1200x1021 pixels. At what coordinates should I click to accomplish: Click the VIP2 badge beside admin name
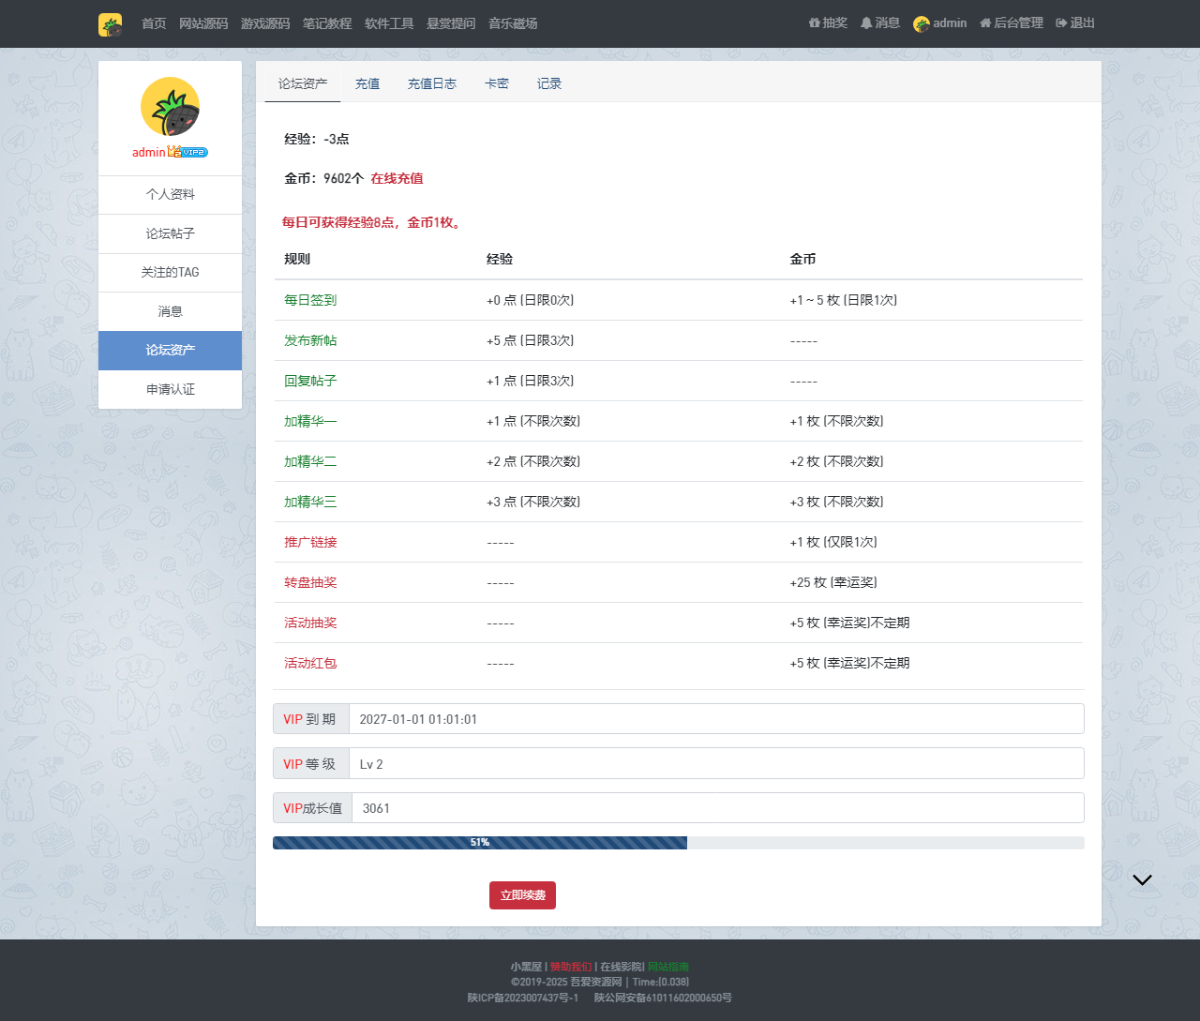(194, 152)
